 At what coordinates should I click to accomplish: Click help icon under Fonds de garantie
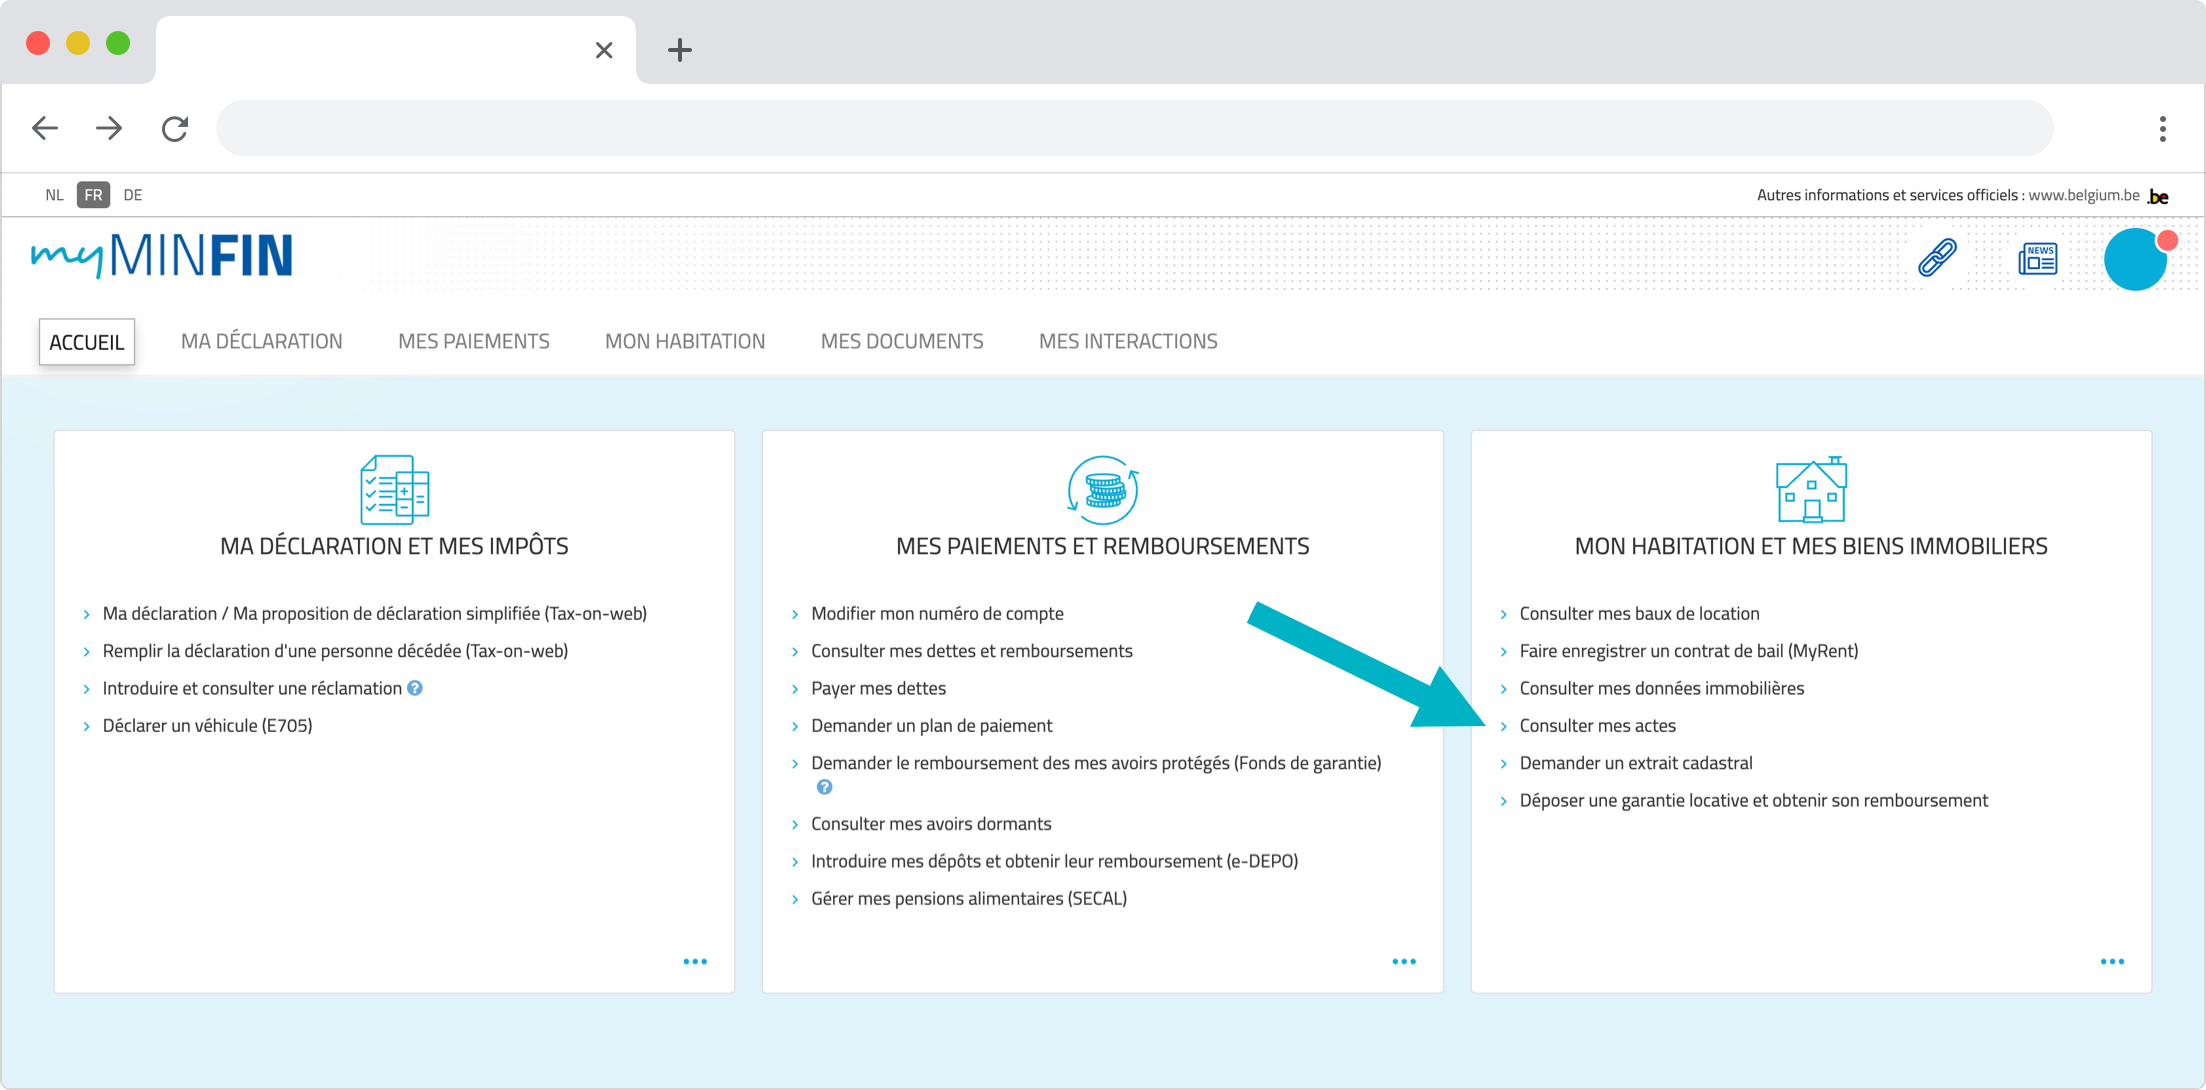(x=824, y=787)
